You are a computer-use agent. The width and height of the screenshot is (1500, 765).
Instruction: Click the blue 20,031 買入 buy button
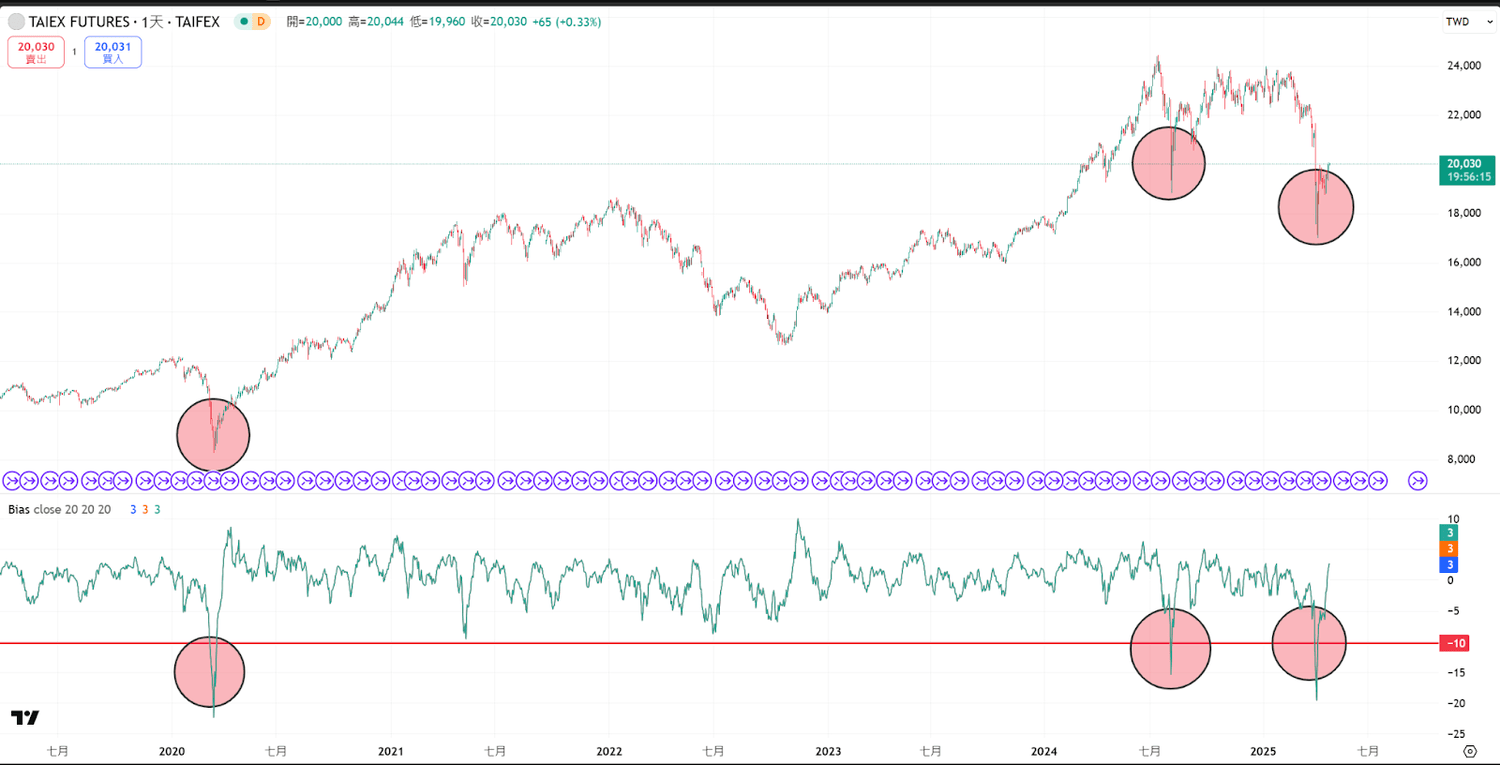click(113, 52)
